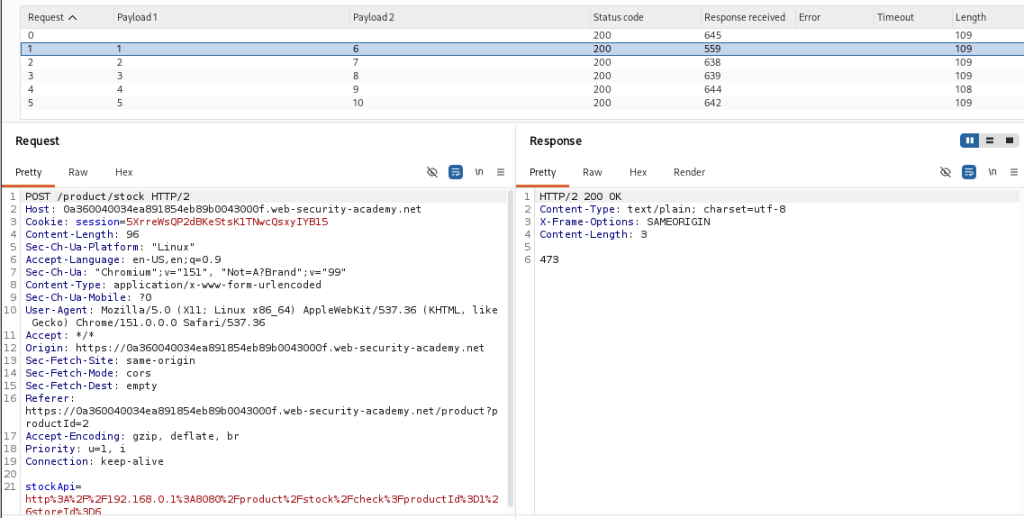
Task: Click the Origin header line
Action: (x=255, y=348)
